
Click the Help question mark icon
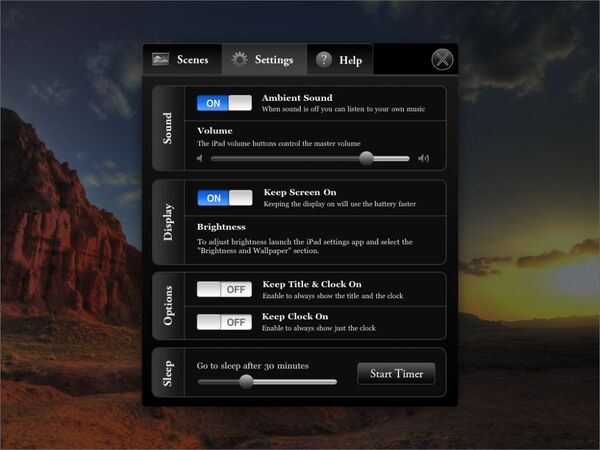(x=324, y=60)
